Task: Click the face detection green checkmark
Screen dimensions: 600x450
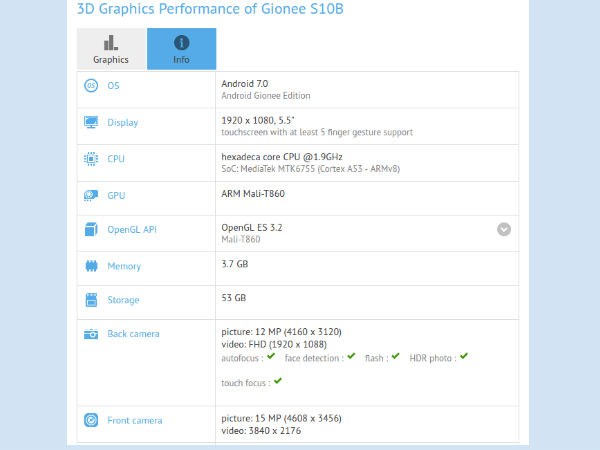Action: point(351,356)
